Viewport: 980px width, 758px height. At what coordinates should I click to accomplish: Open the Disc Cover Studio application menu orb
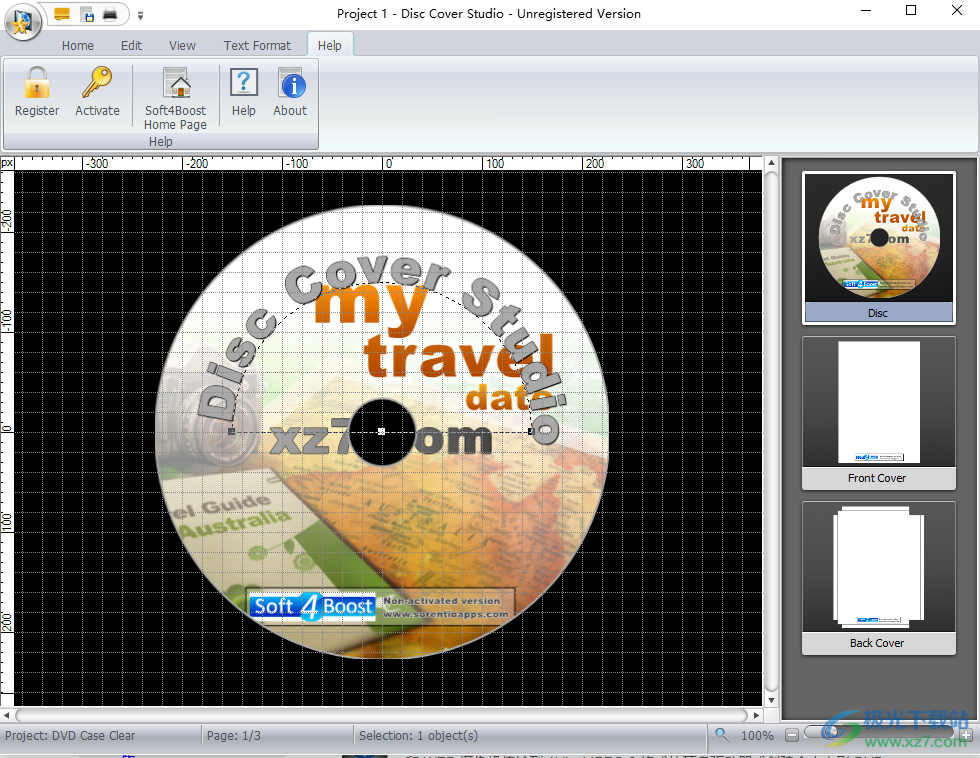(x=23, y=22)
